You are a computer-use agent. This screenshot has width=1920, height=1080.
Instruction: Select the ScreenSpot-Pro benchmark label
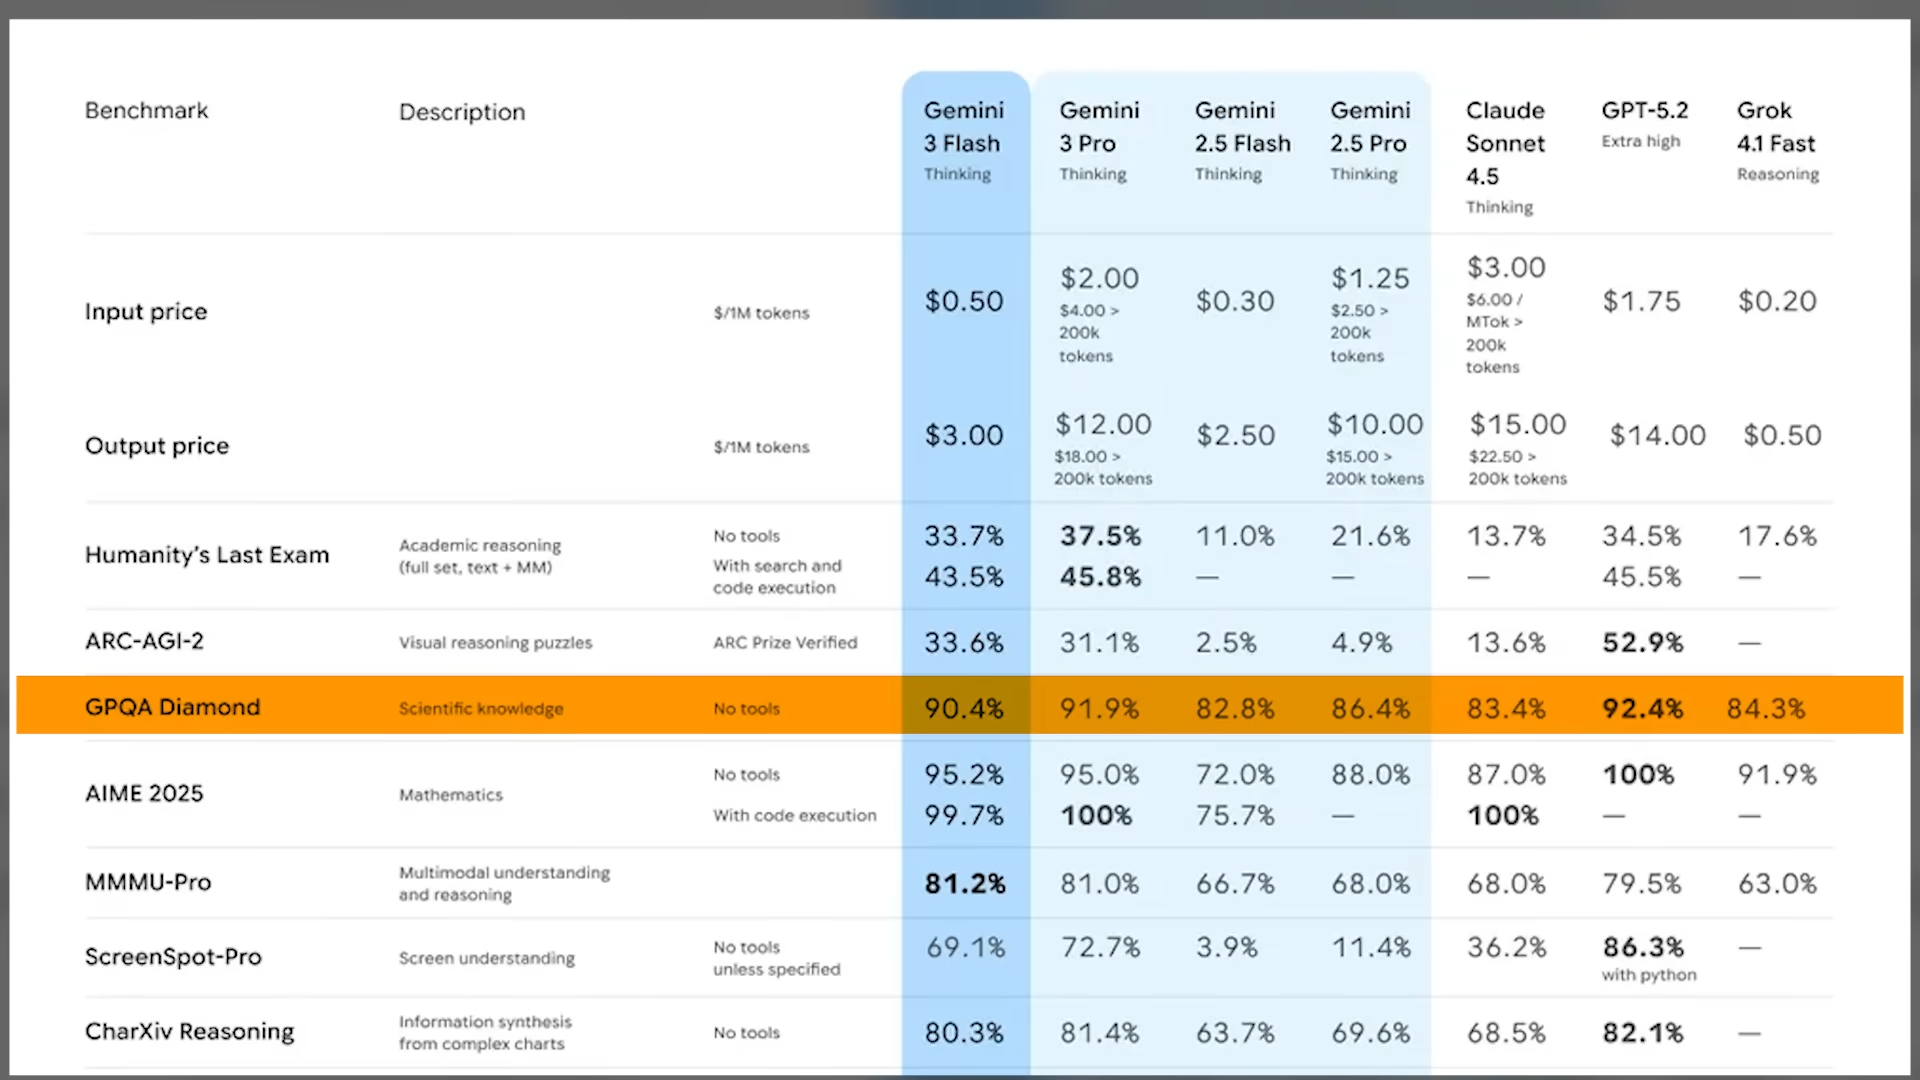(x=173, y=957)
